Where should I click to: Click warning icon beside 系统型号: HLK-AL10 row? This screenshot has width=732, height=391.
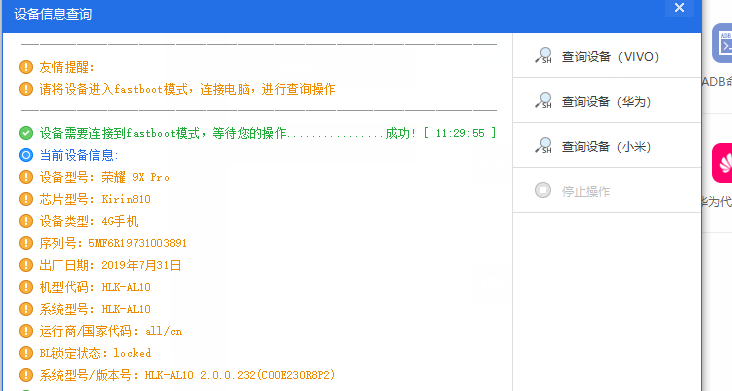26,309
